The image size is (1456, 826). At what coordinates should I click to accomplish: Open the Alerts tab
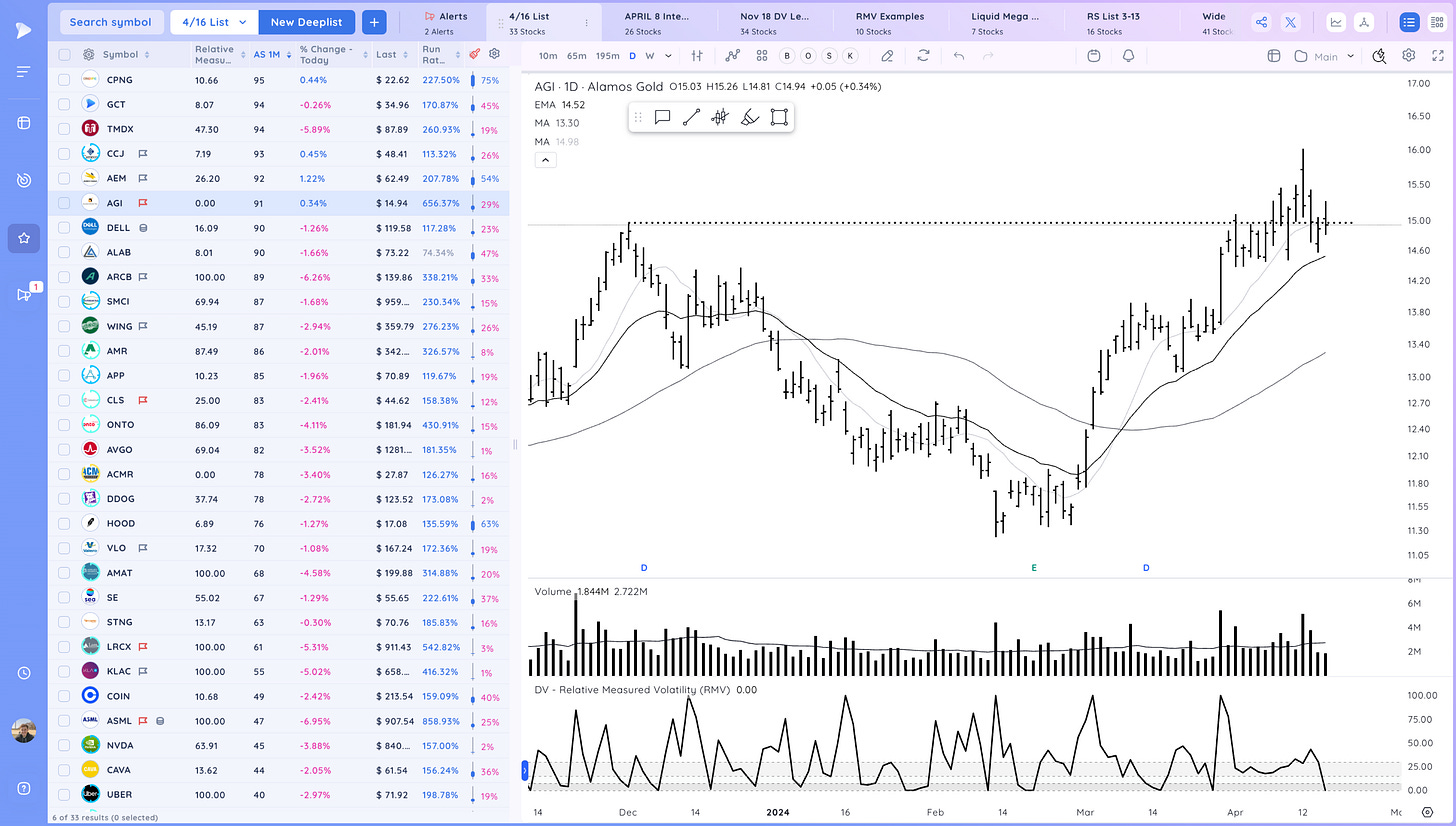point(445,22)
